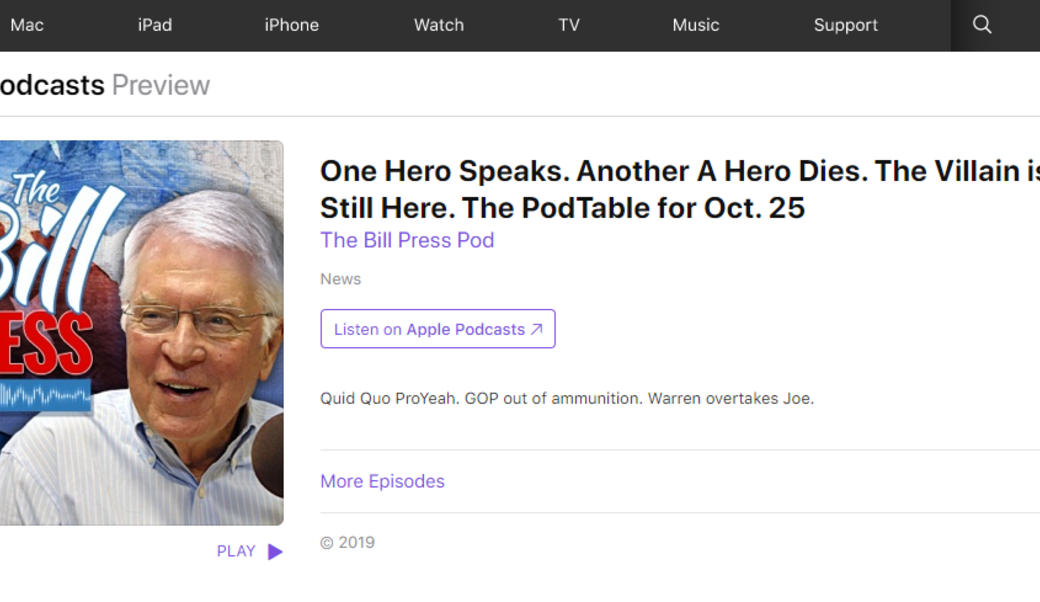Click the Listen on Apple Podcasts button
1040x602 pixels.
coord(437,328)
